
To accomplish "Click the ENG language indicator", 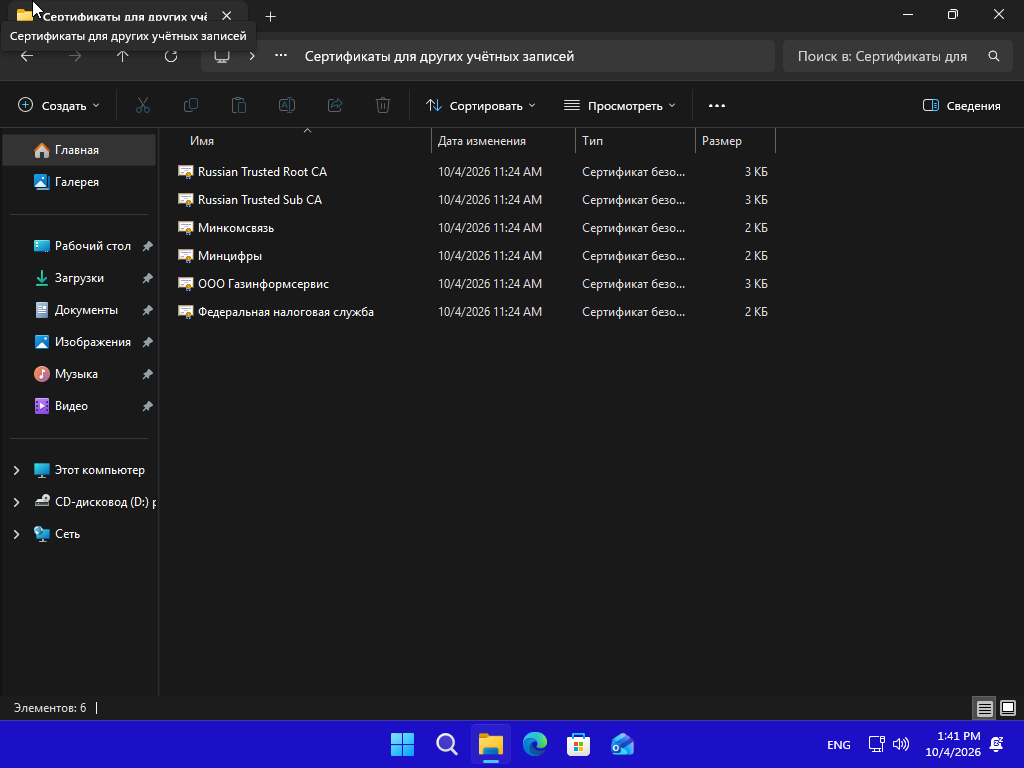I will 839,744.
